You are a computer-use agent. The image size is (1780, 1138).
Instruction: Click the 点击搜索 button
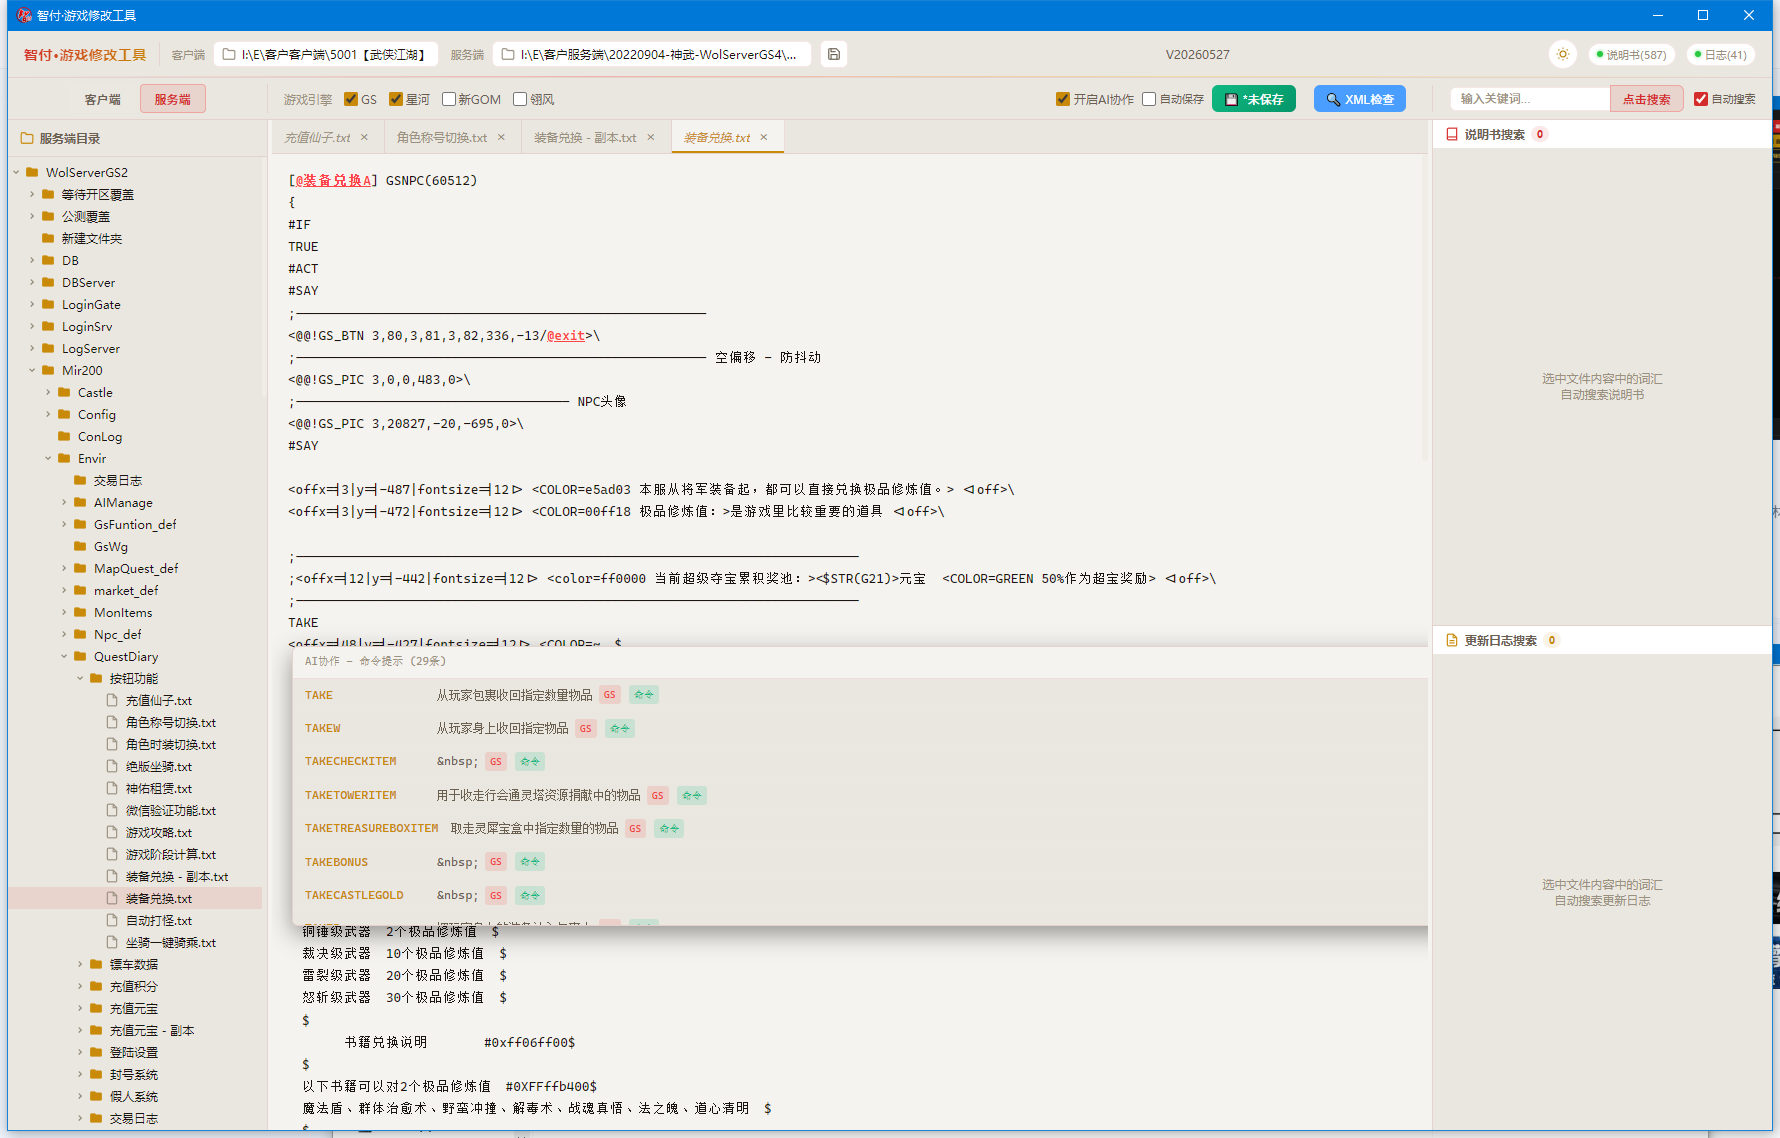click(x=1646, y=99)
